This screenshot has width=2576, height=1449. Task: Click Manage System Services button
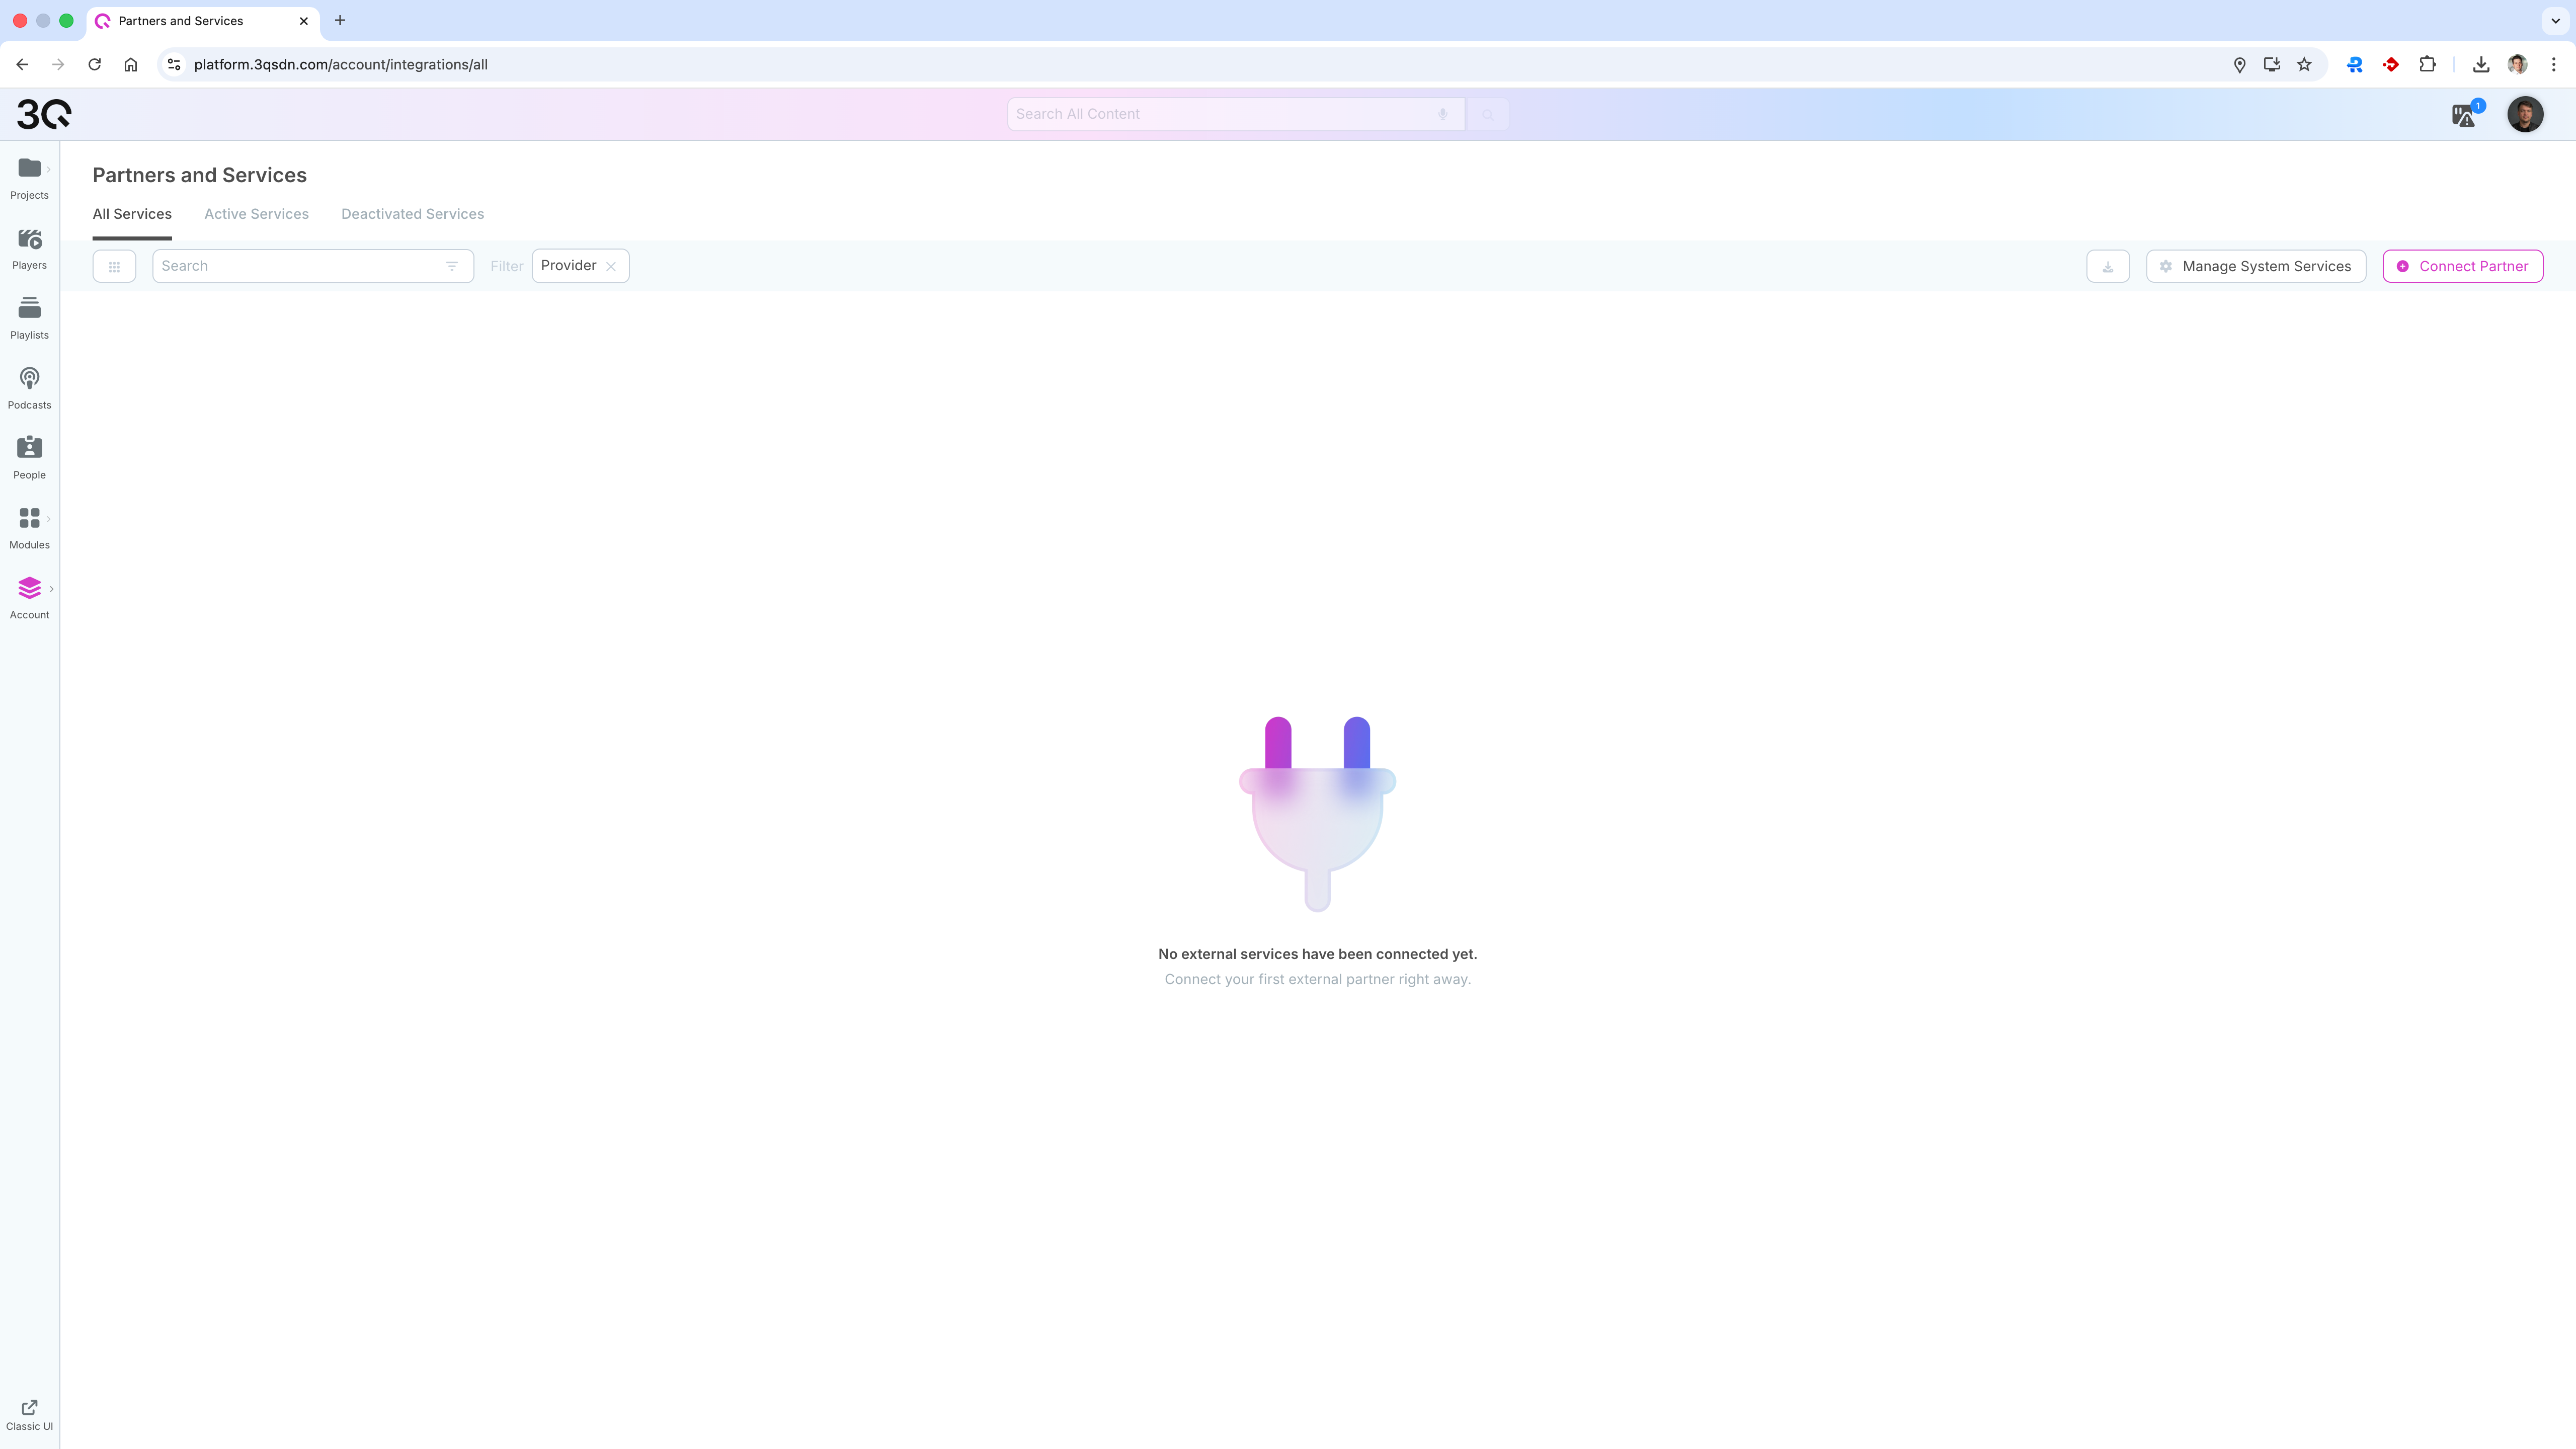[2255, 266]
